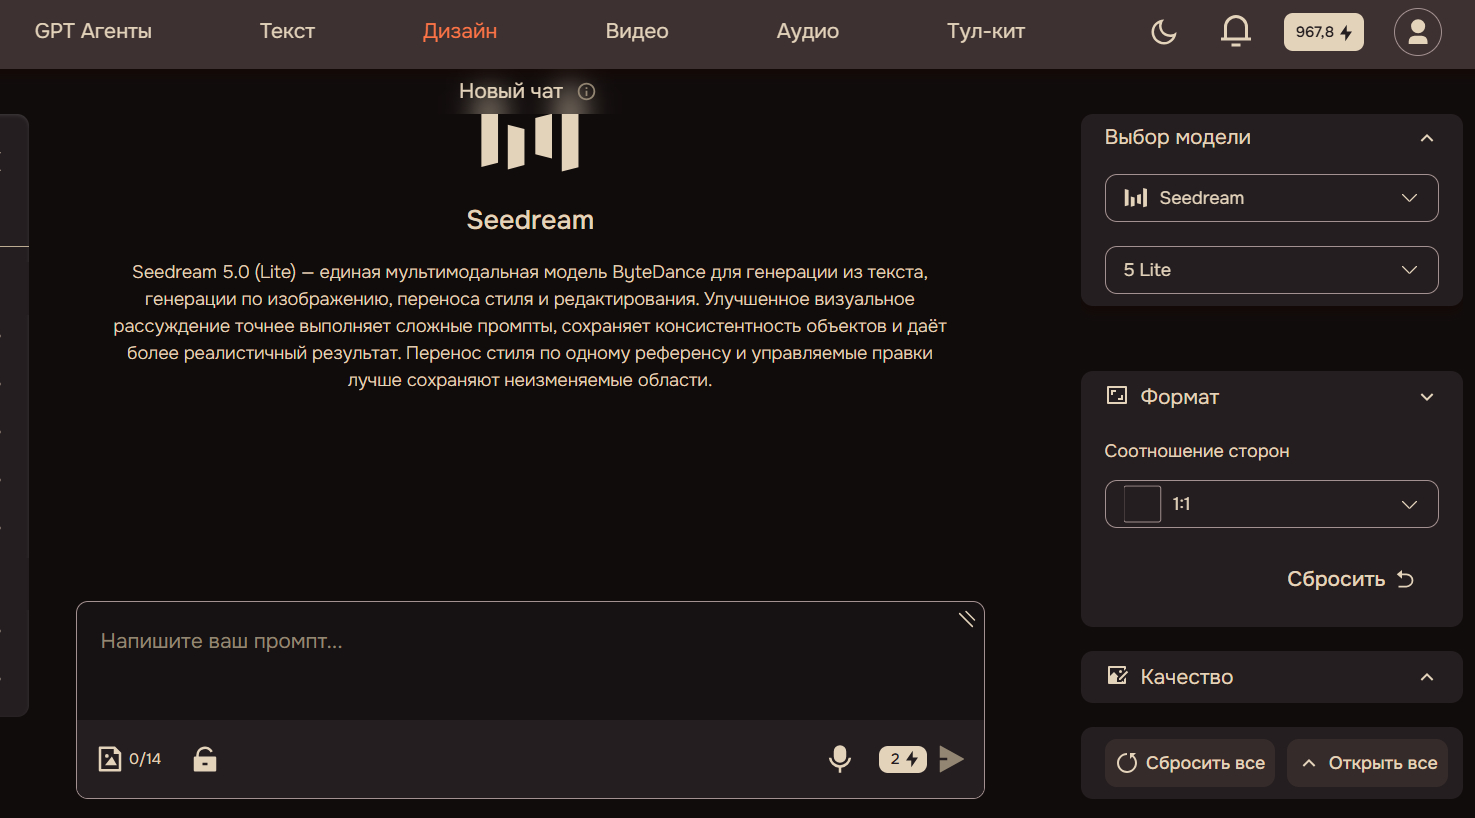Open the Видео tab

pos(637,31)
